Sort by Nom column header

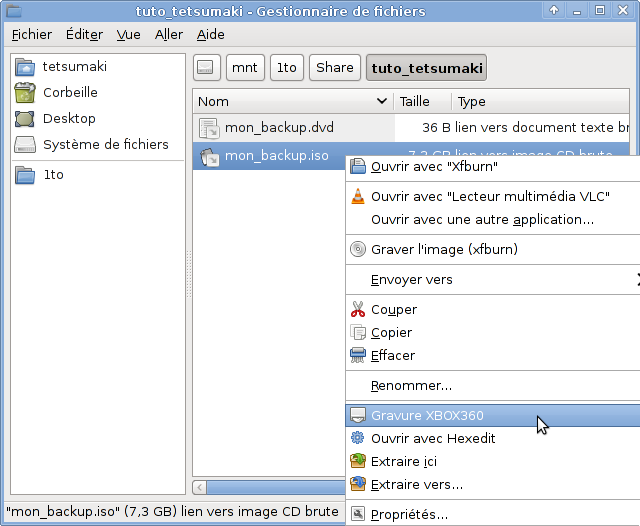click(293, 101)
